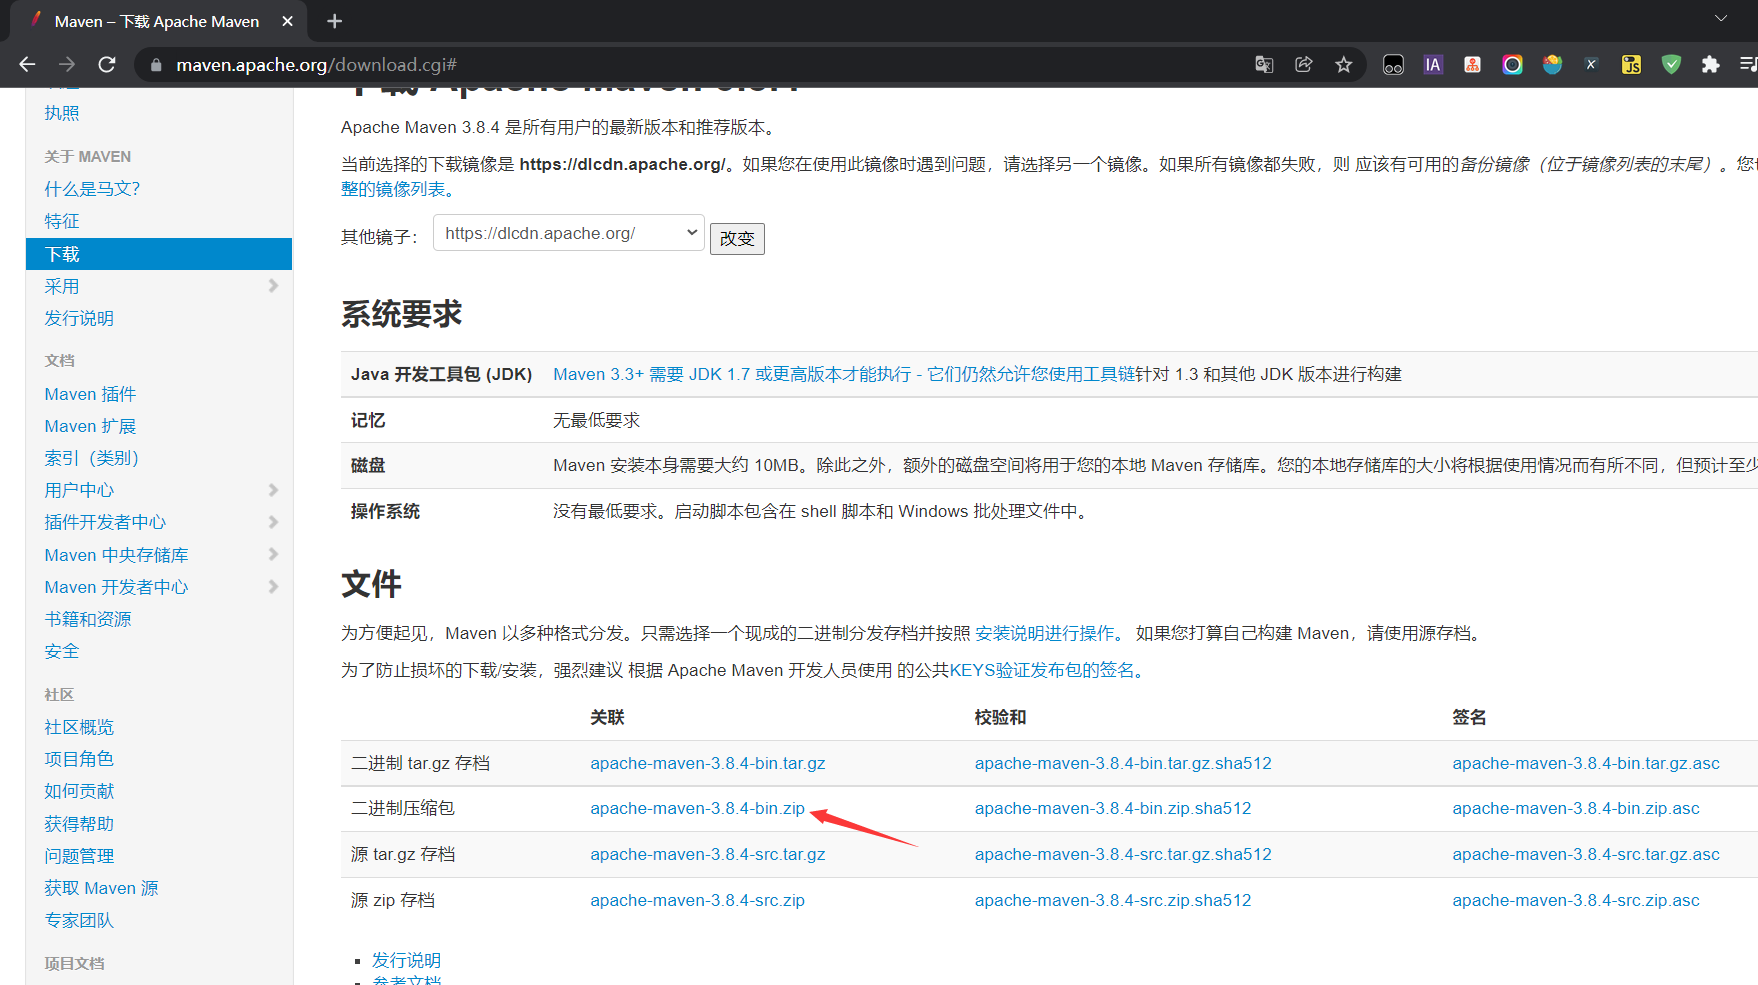Expand the 用户中心 submenu arrow

pyautogui.click(x=274, y=490)
